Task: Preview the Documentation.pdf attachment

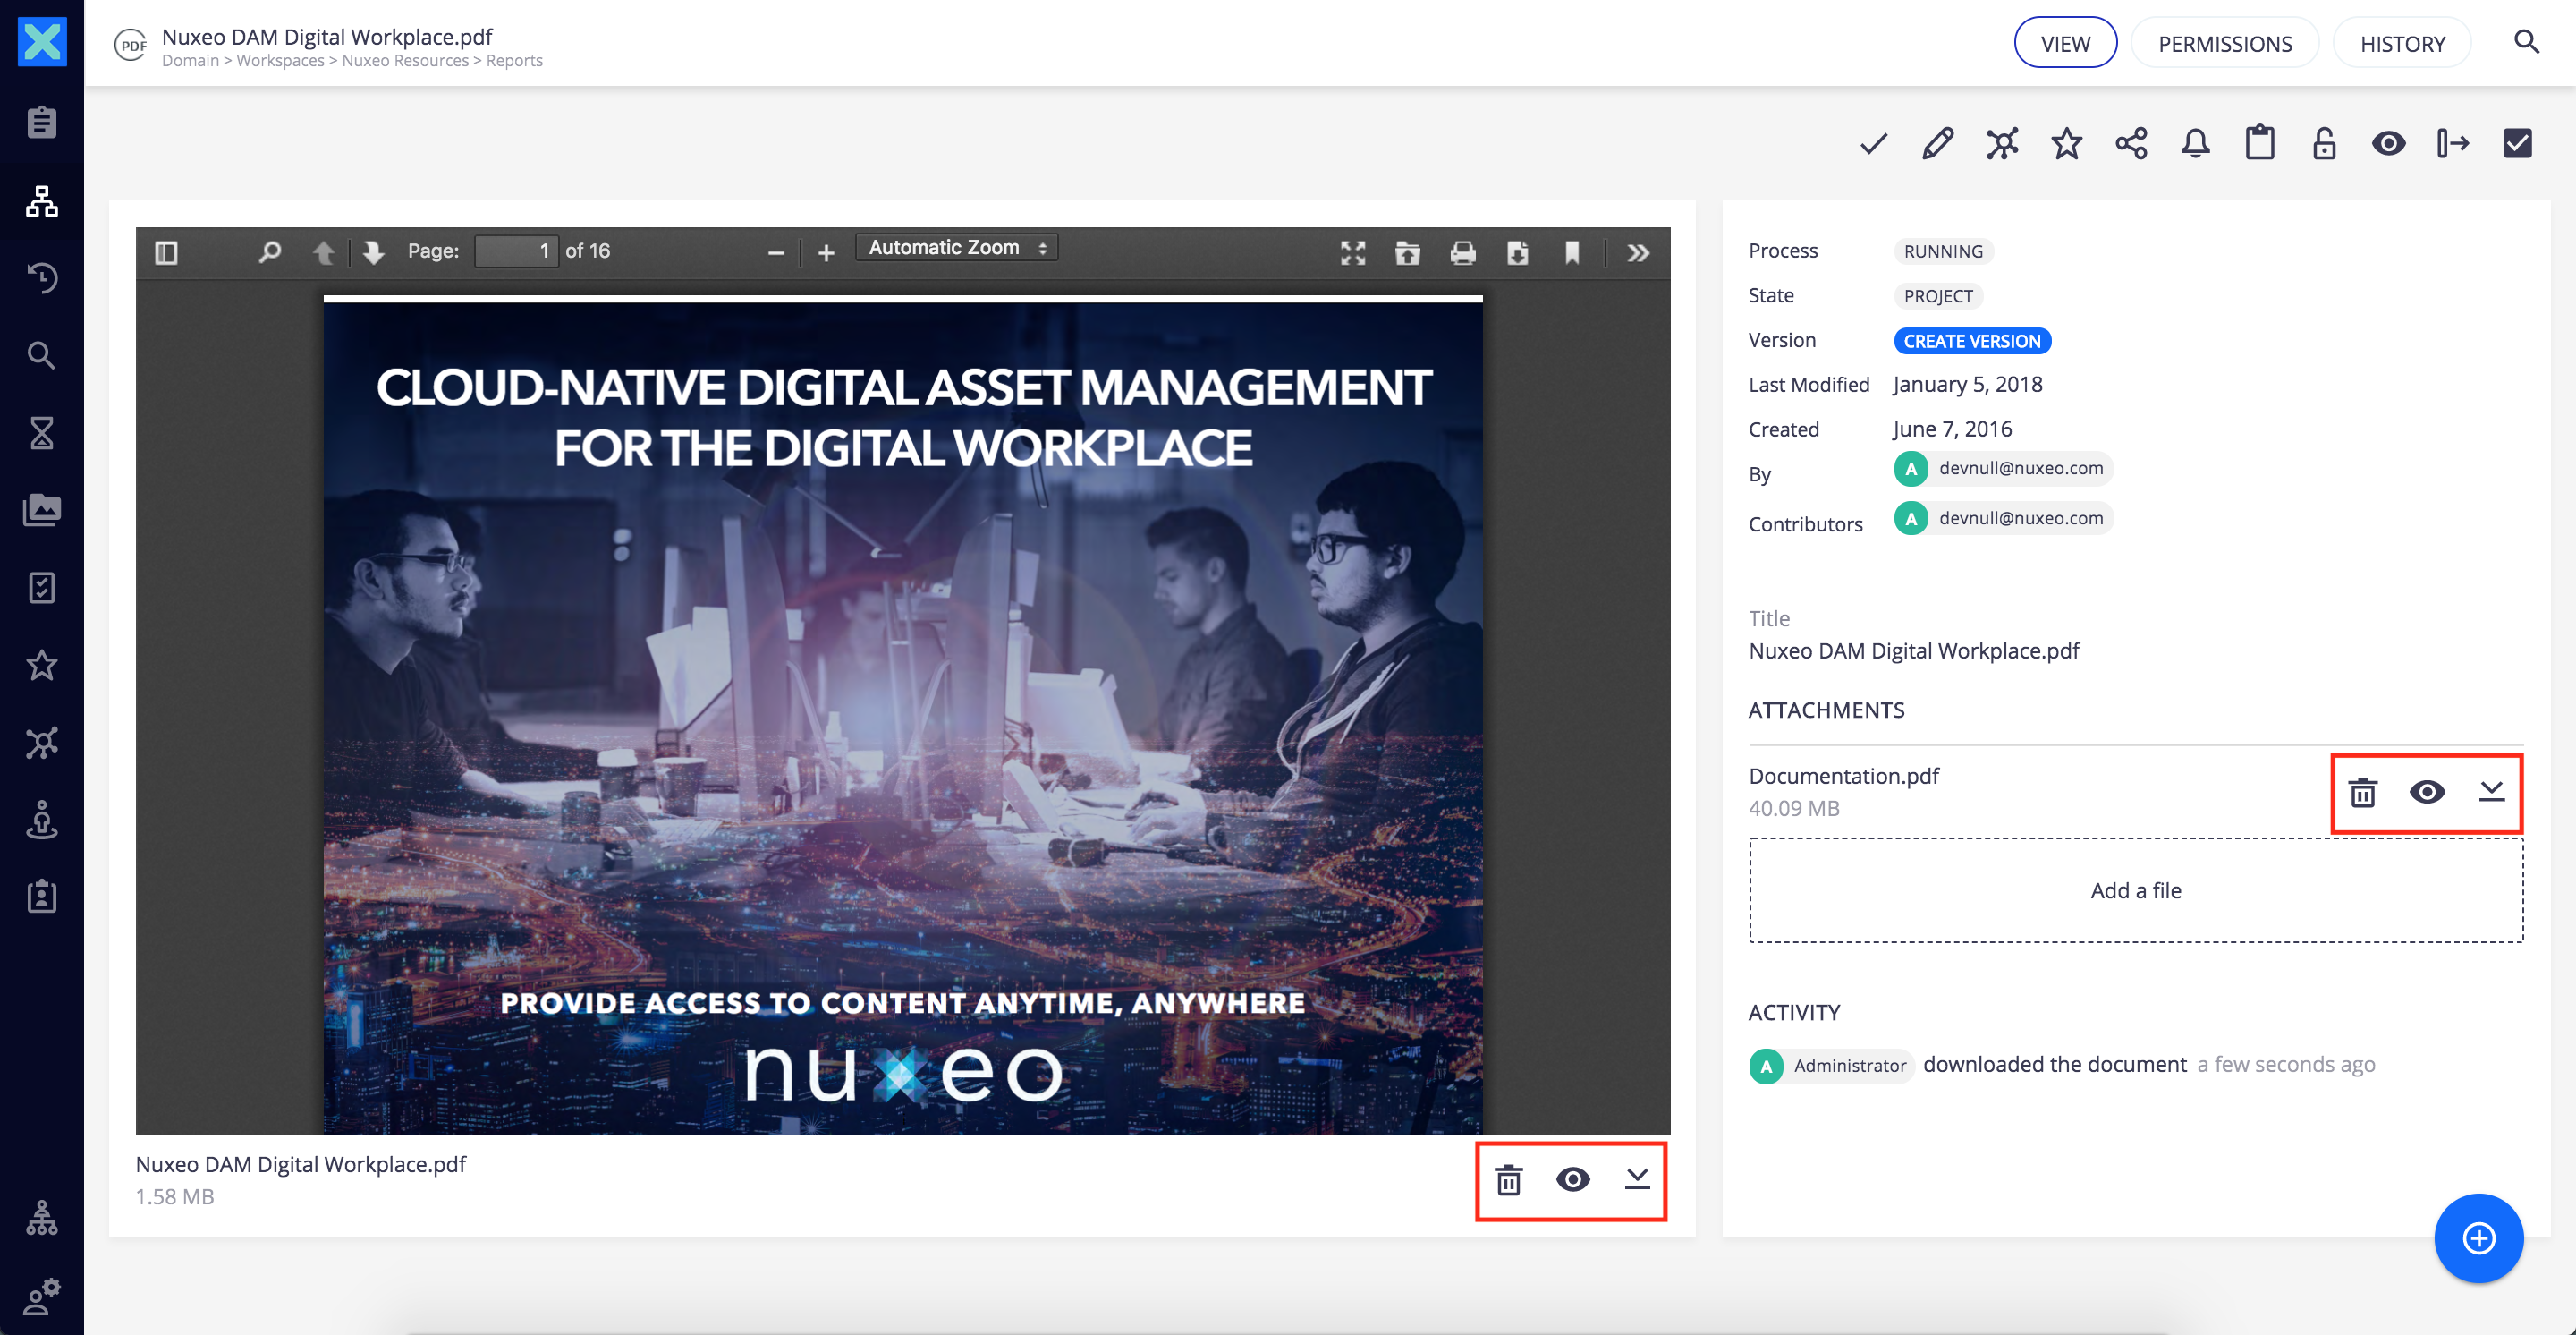Action: click(2427, 793)
